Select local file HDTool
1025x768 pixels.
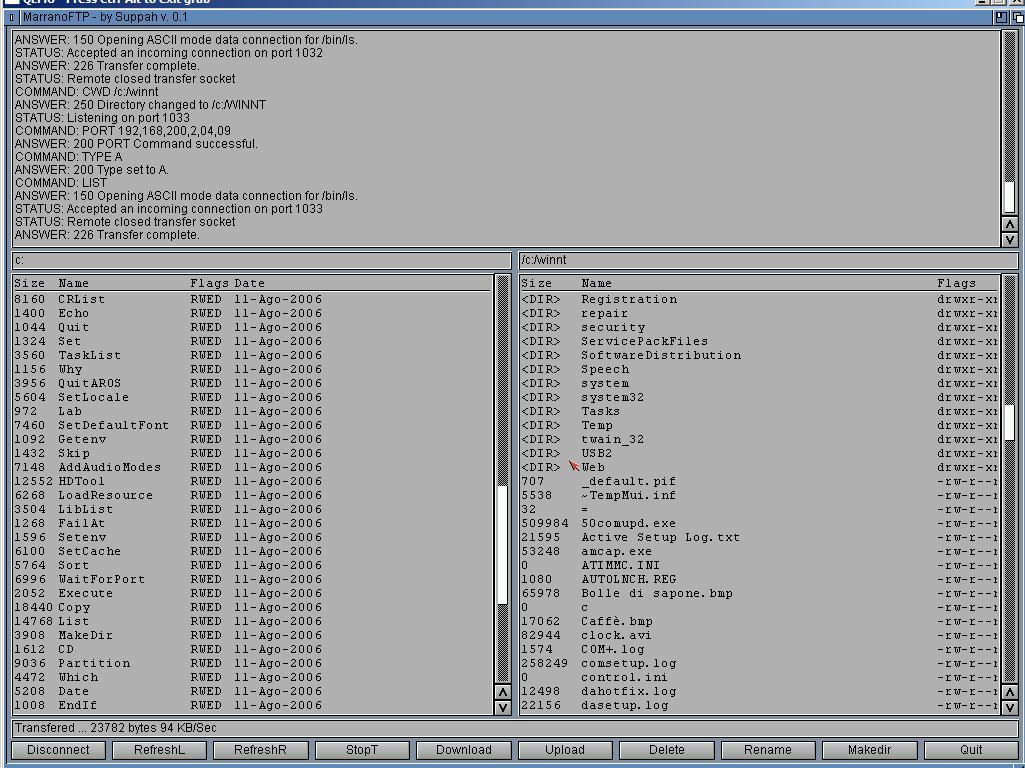tap(252, 482)
